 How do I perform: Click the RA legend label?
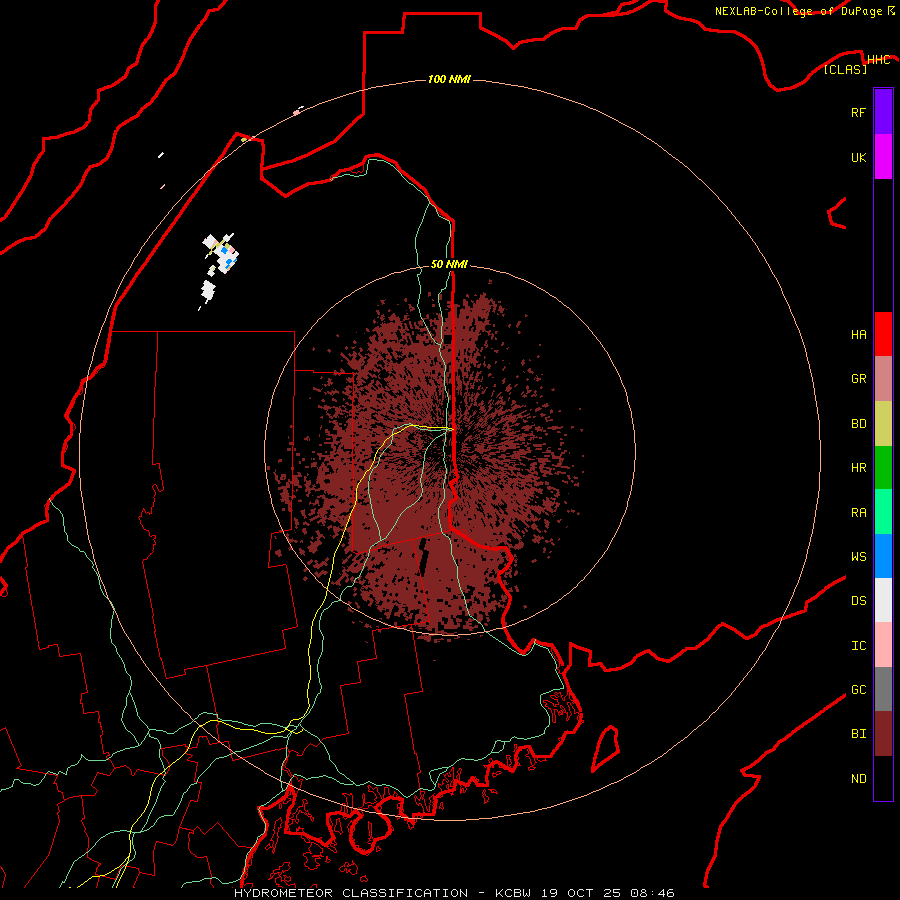pyautogui.click(x=858, y=513)
